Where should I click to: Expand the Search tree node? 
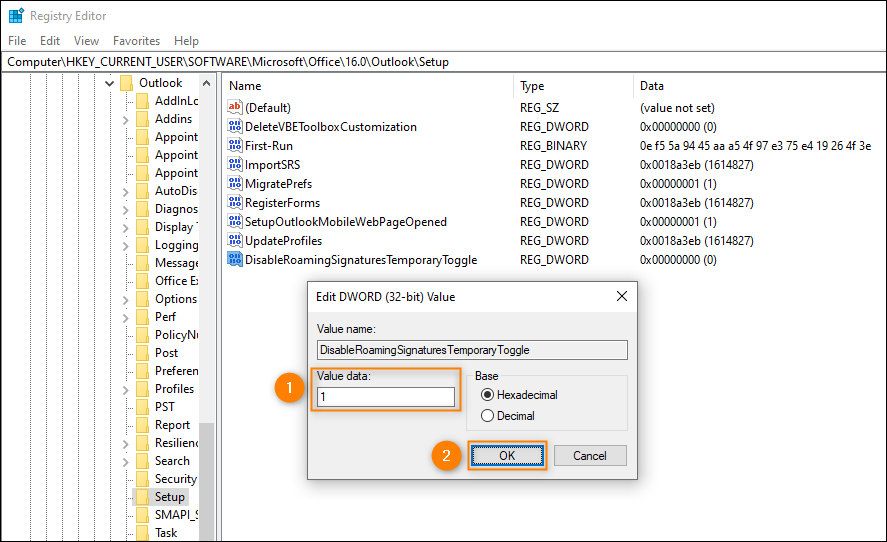click(x=126, y=461)
